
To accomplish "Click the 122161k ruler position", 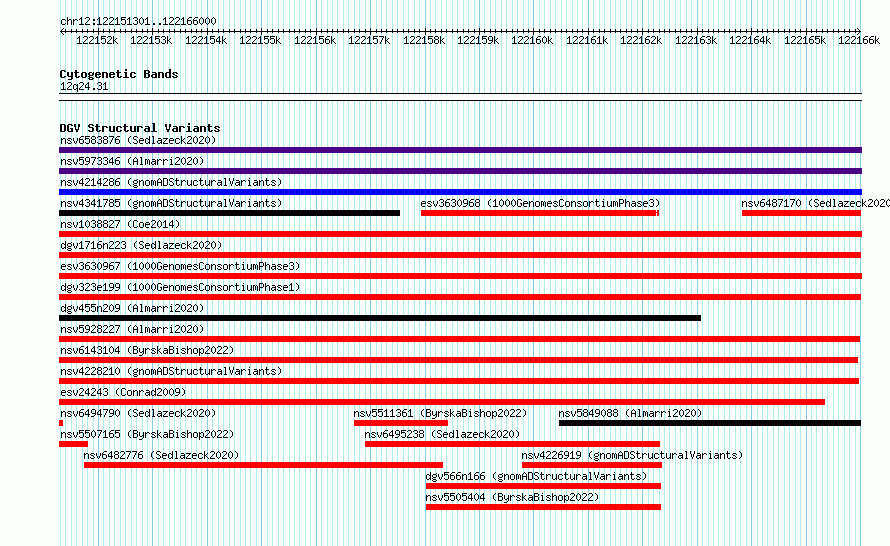I will pyautogui.click(x=587, y=40).
